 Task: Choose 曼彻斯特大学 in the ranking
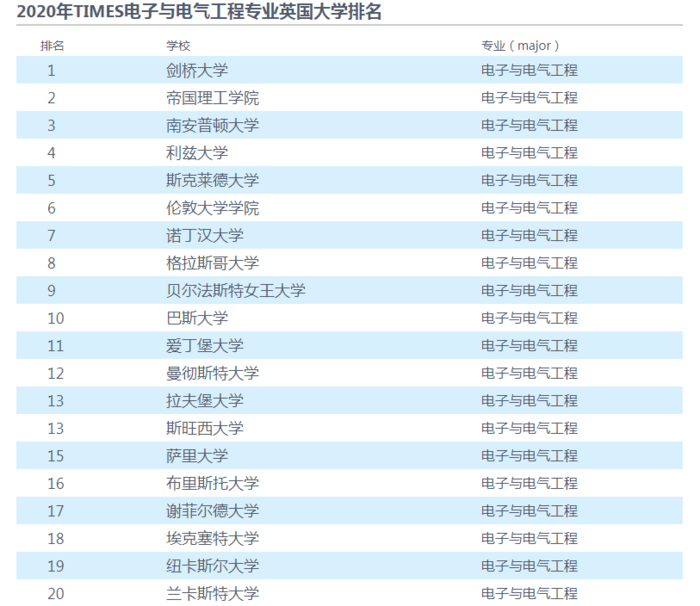pos(212,373)
